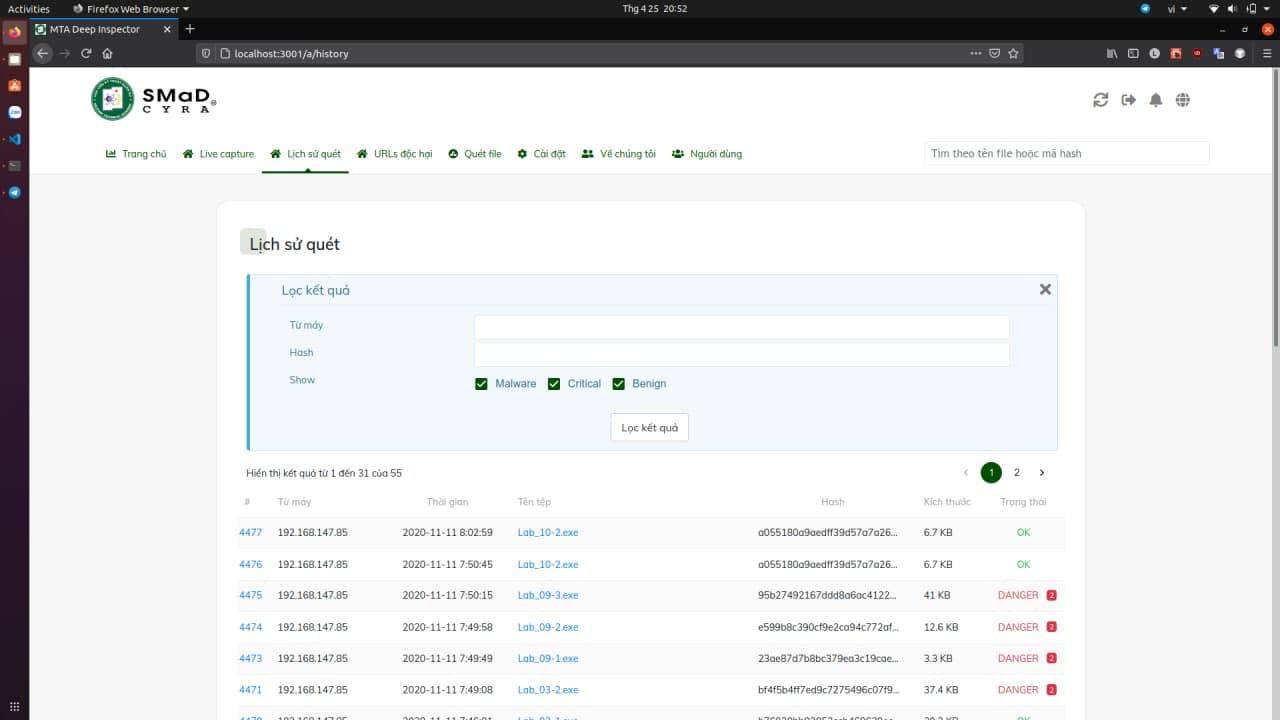Uncheck the Critical checkbox
Image resolution: width=1280 pixels, height=720 pixels.
554,384
